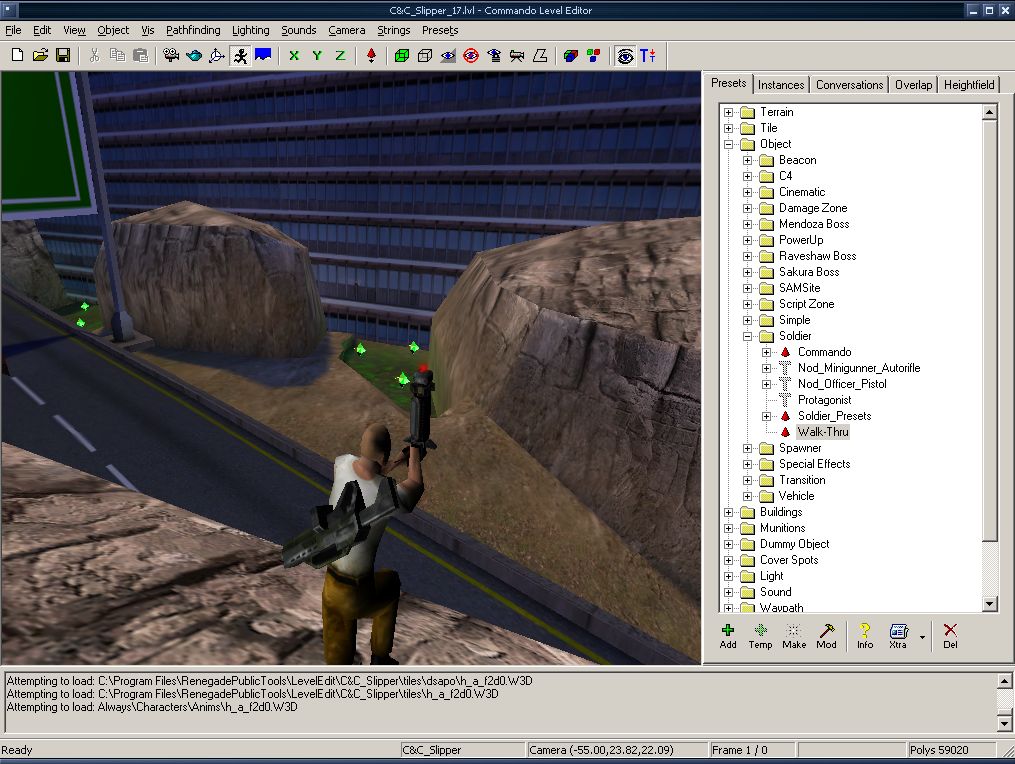This screenshot has width=1015, height=764.
Task: Click the preset tree scrollbar down arrow
Action: coord(990,604)
